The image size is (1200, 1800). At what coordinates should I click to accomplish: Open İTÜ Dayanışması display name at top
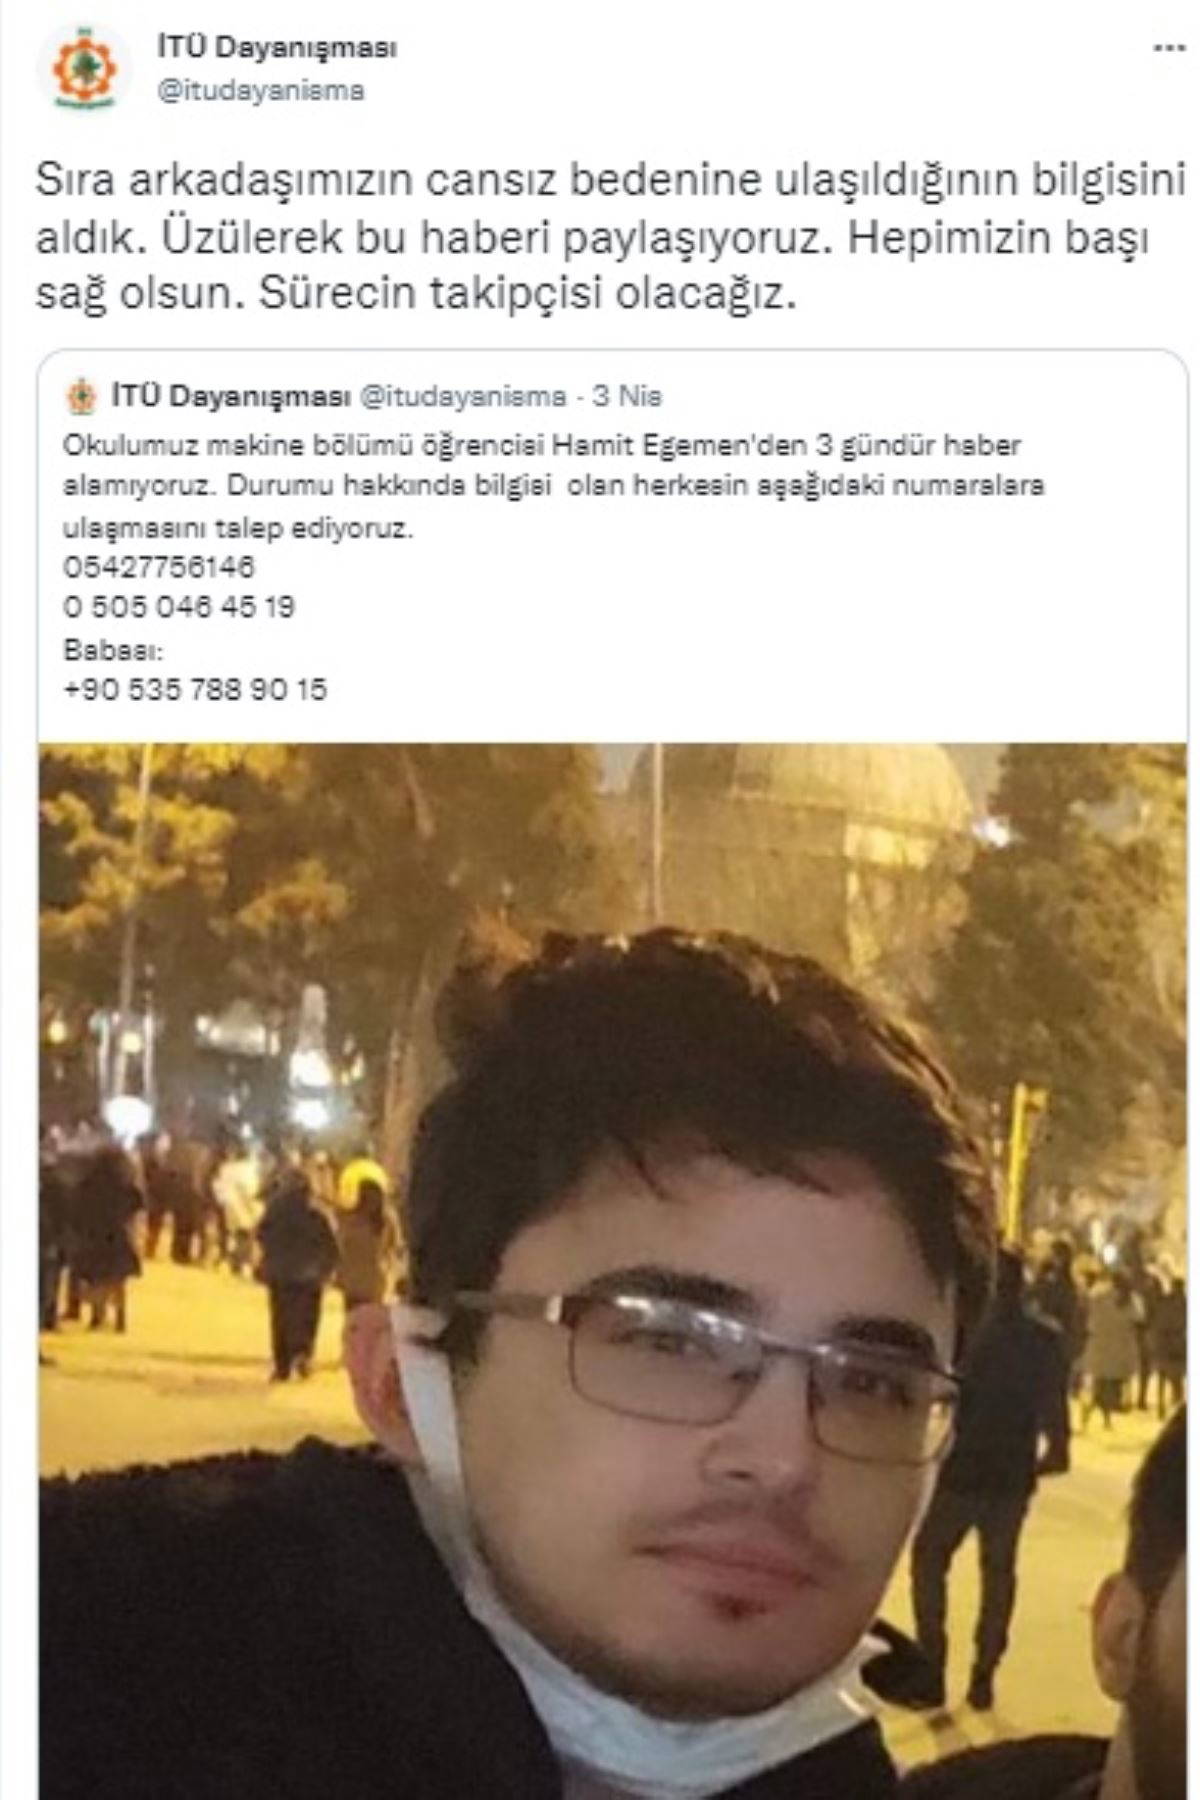pos(277,48)
